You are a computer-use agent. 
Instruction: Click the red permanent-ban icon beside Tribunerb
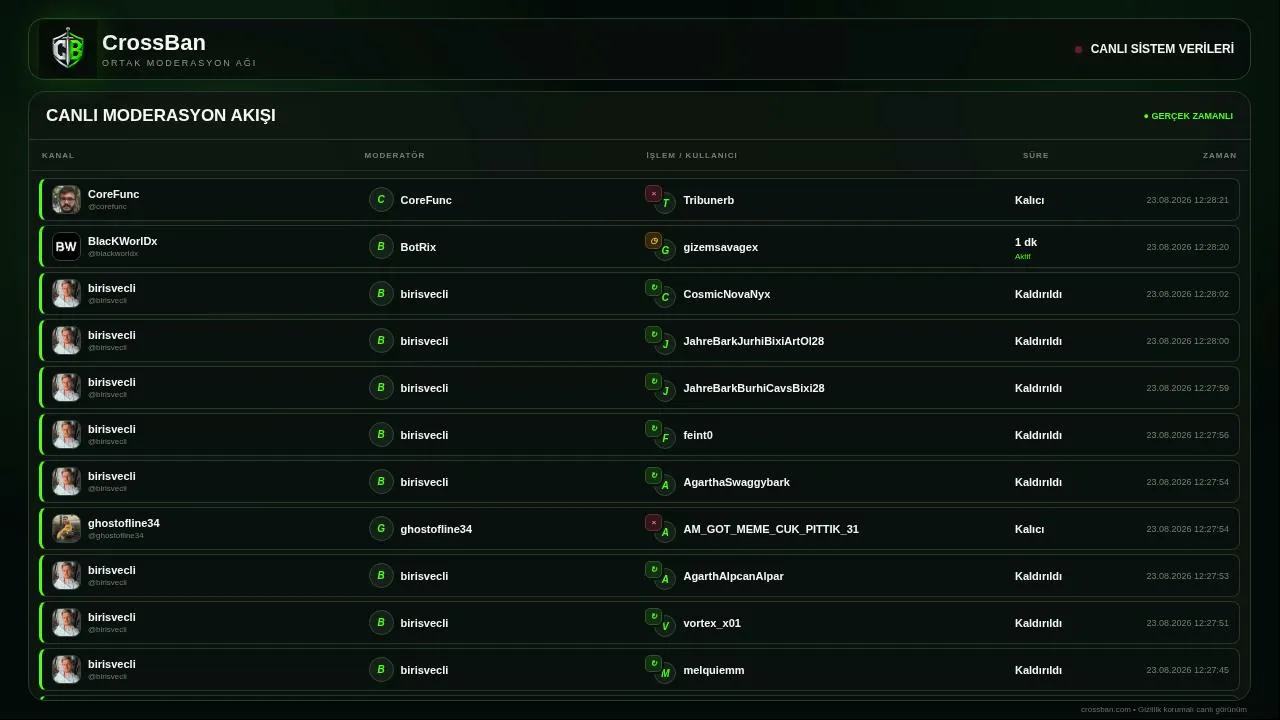(x=653, y=194)
